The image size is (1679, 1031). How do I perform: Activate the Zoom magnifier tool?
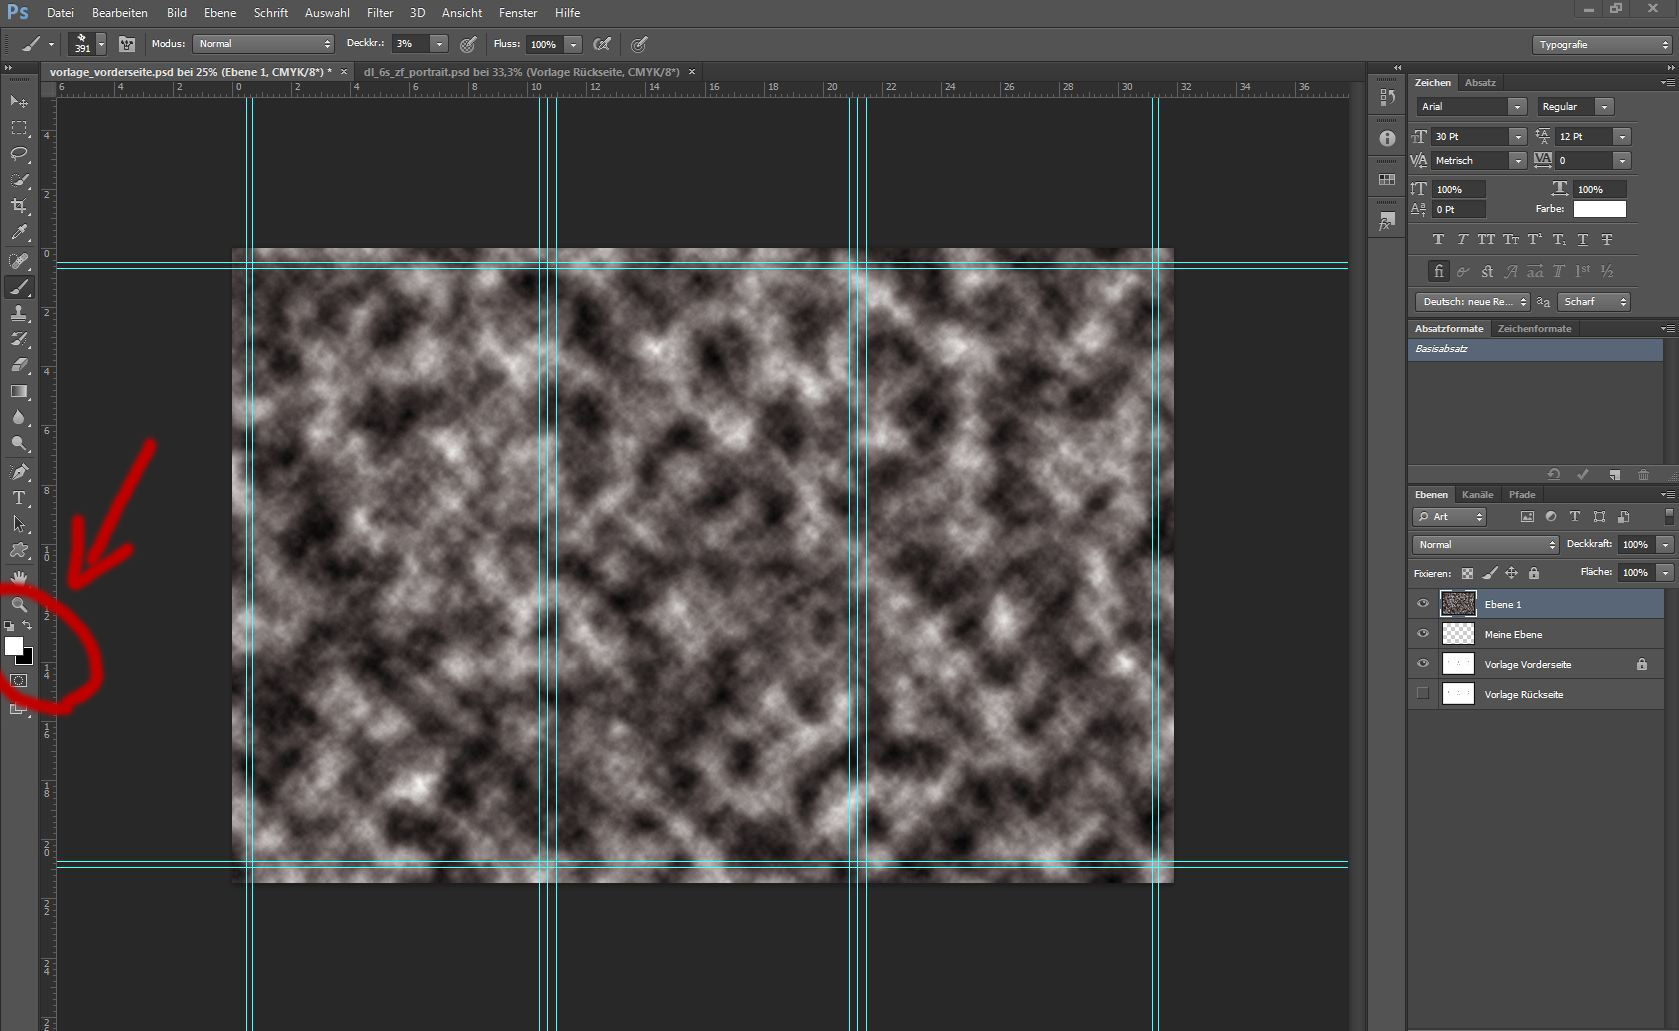click(x=19, y=604)
